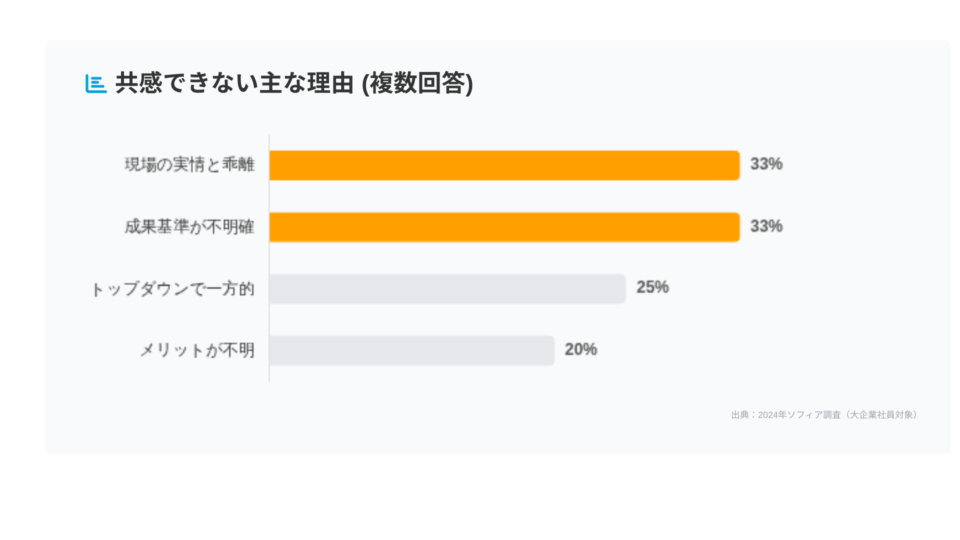Select the orange bar for 成果基準が不明確
The height and width of the screenshot is (540, 960).
504,227
